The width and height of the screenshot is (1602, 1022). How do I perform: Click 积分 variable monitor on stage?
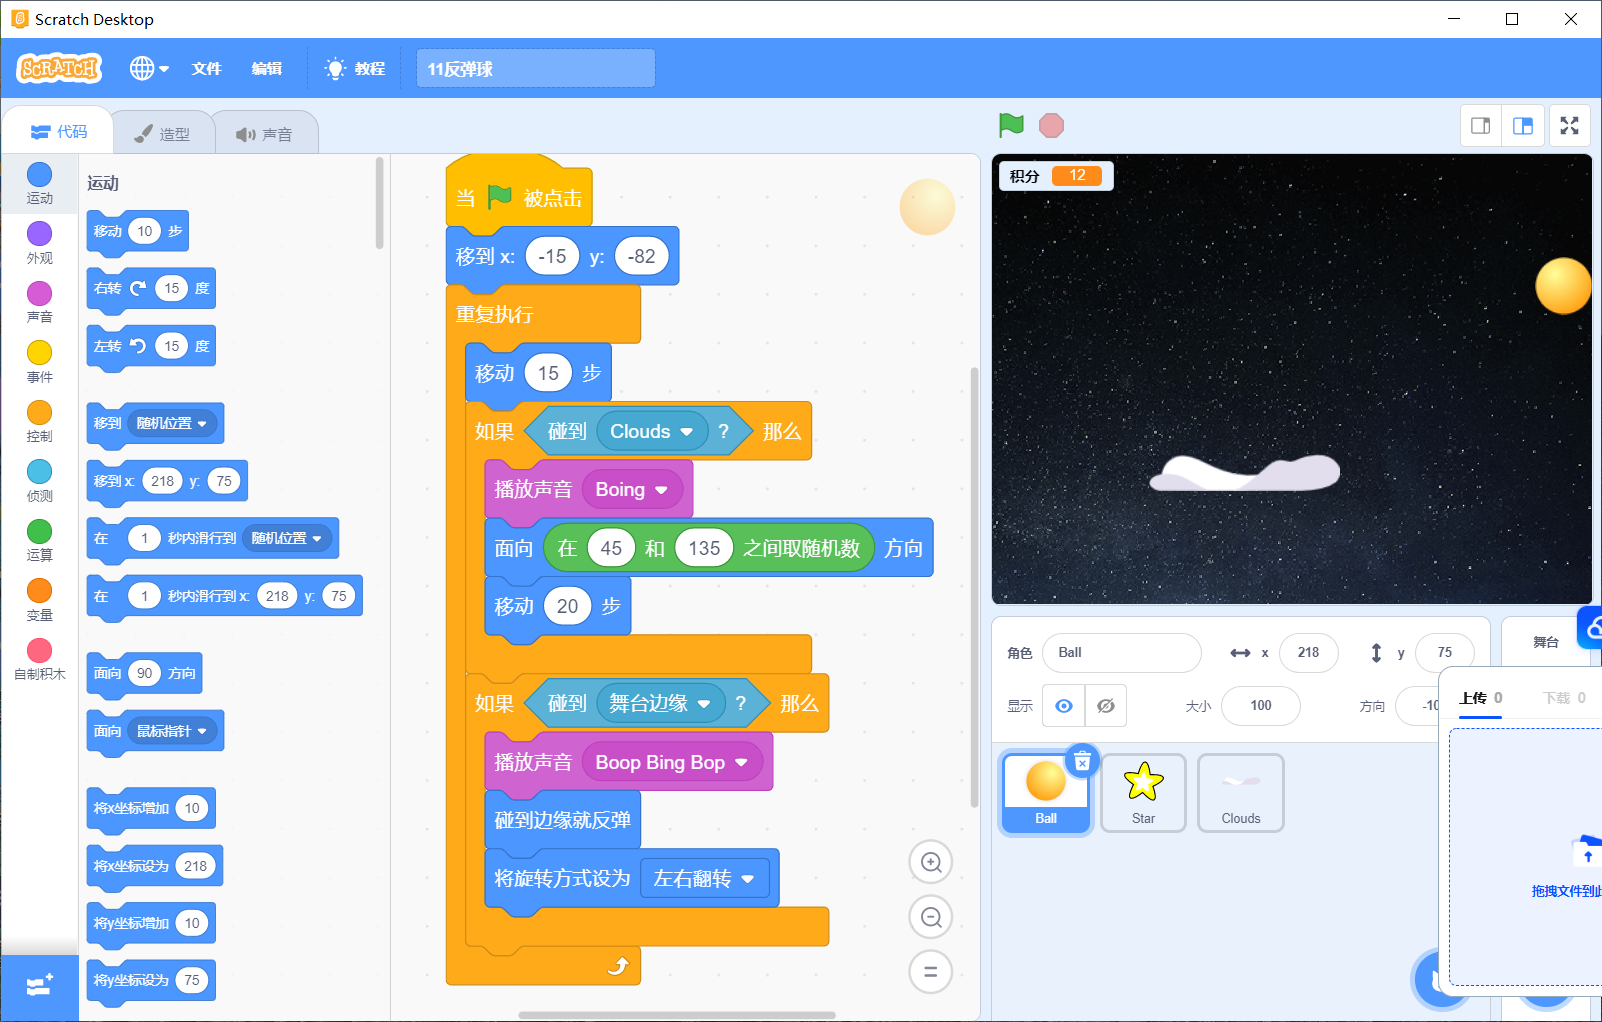1056,176
